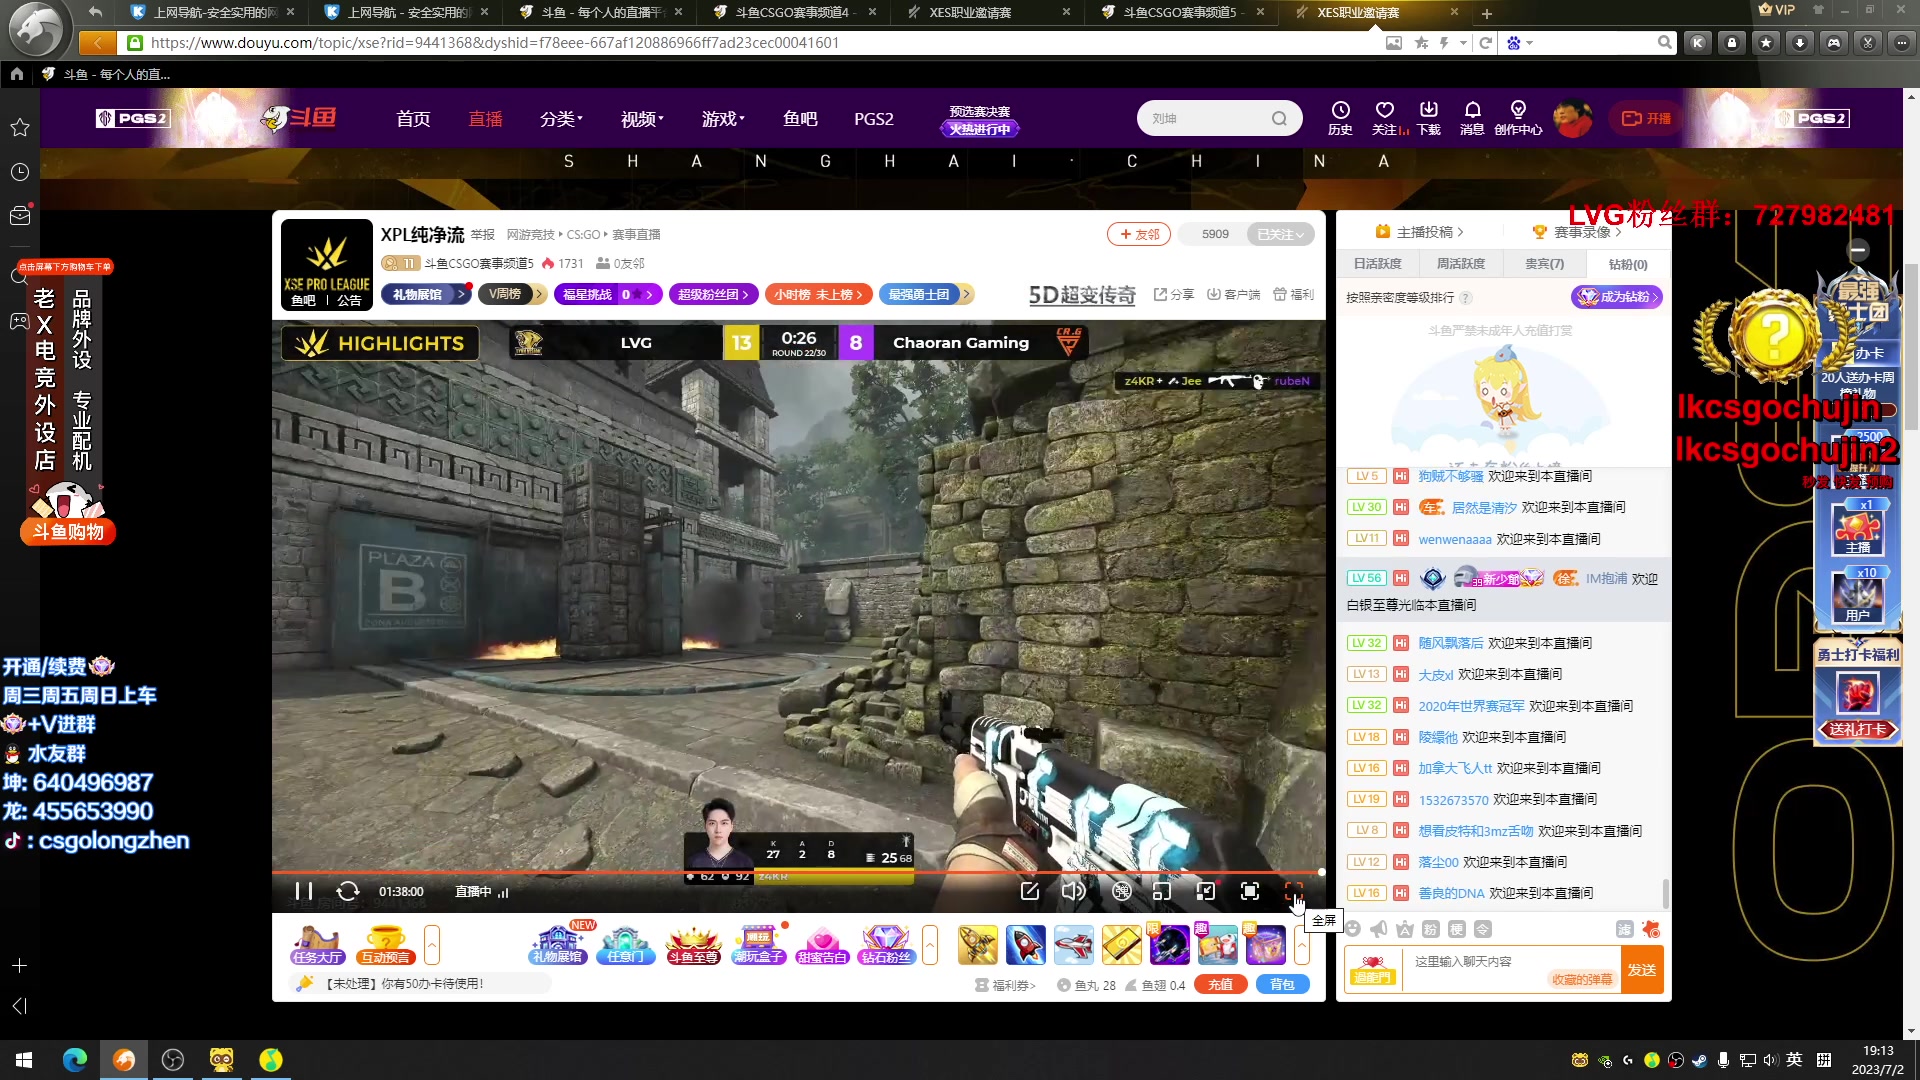Expand the 已关注 follow dropdown

pos(1281,234)
